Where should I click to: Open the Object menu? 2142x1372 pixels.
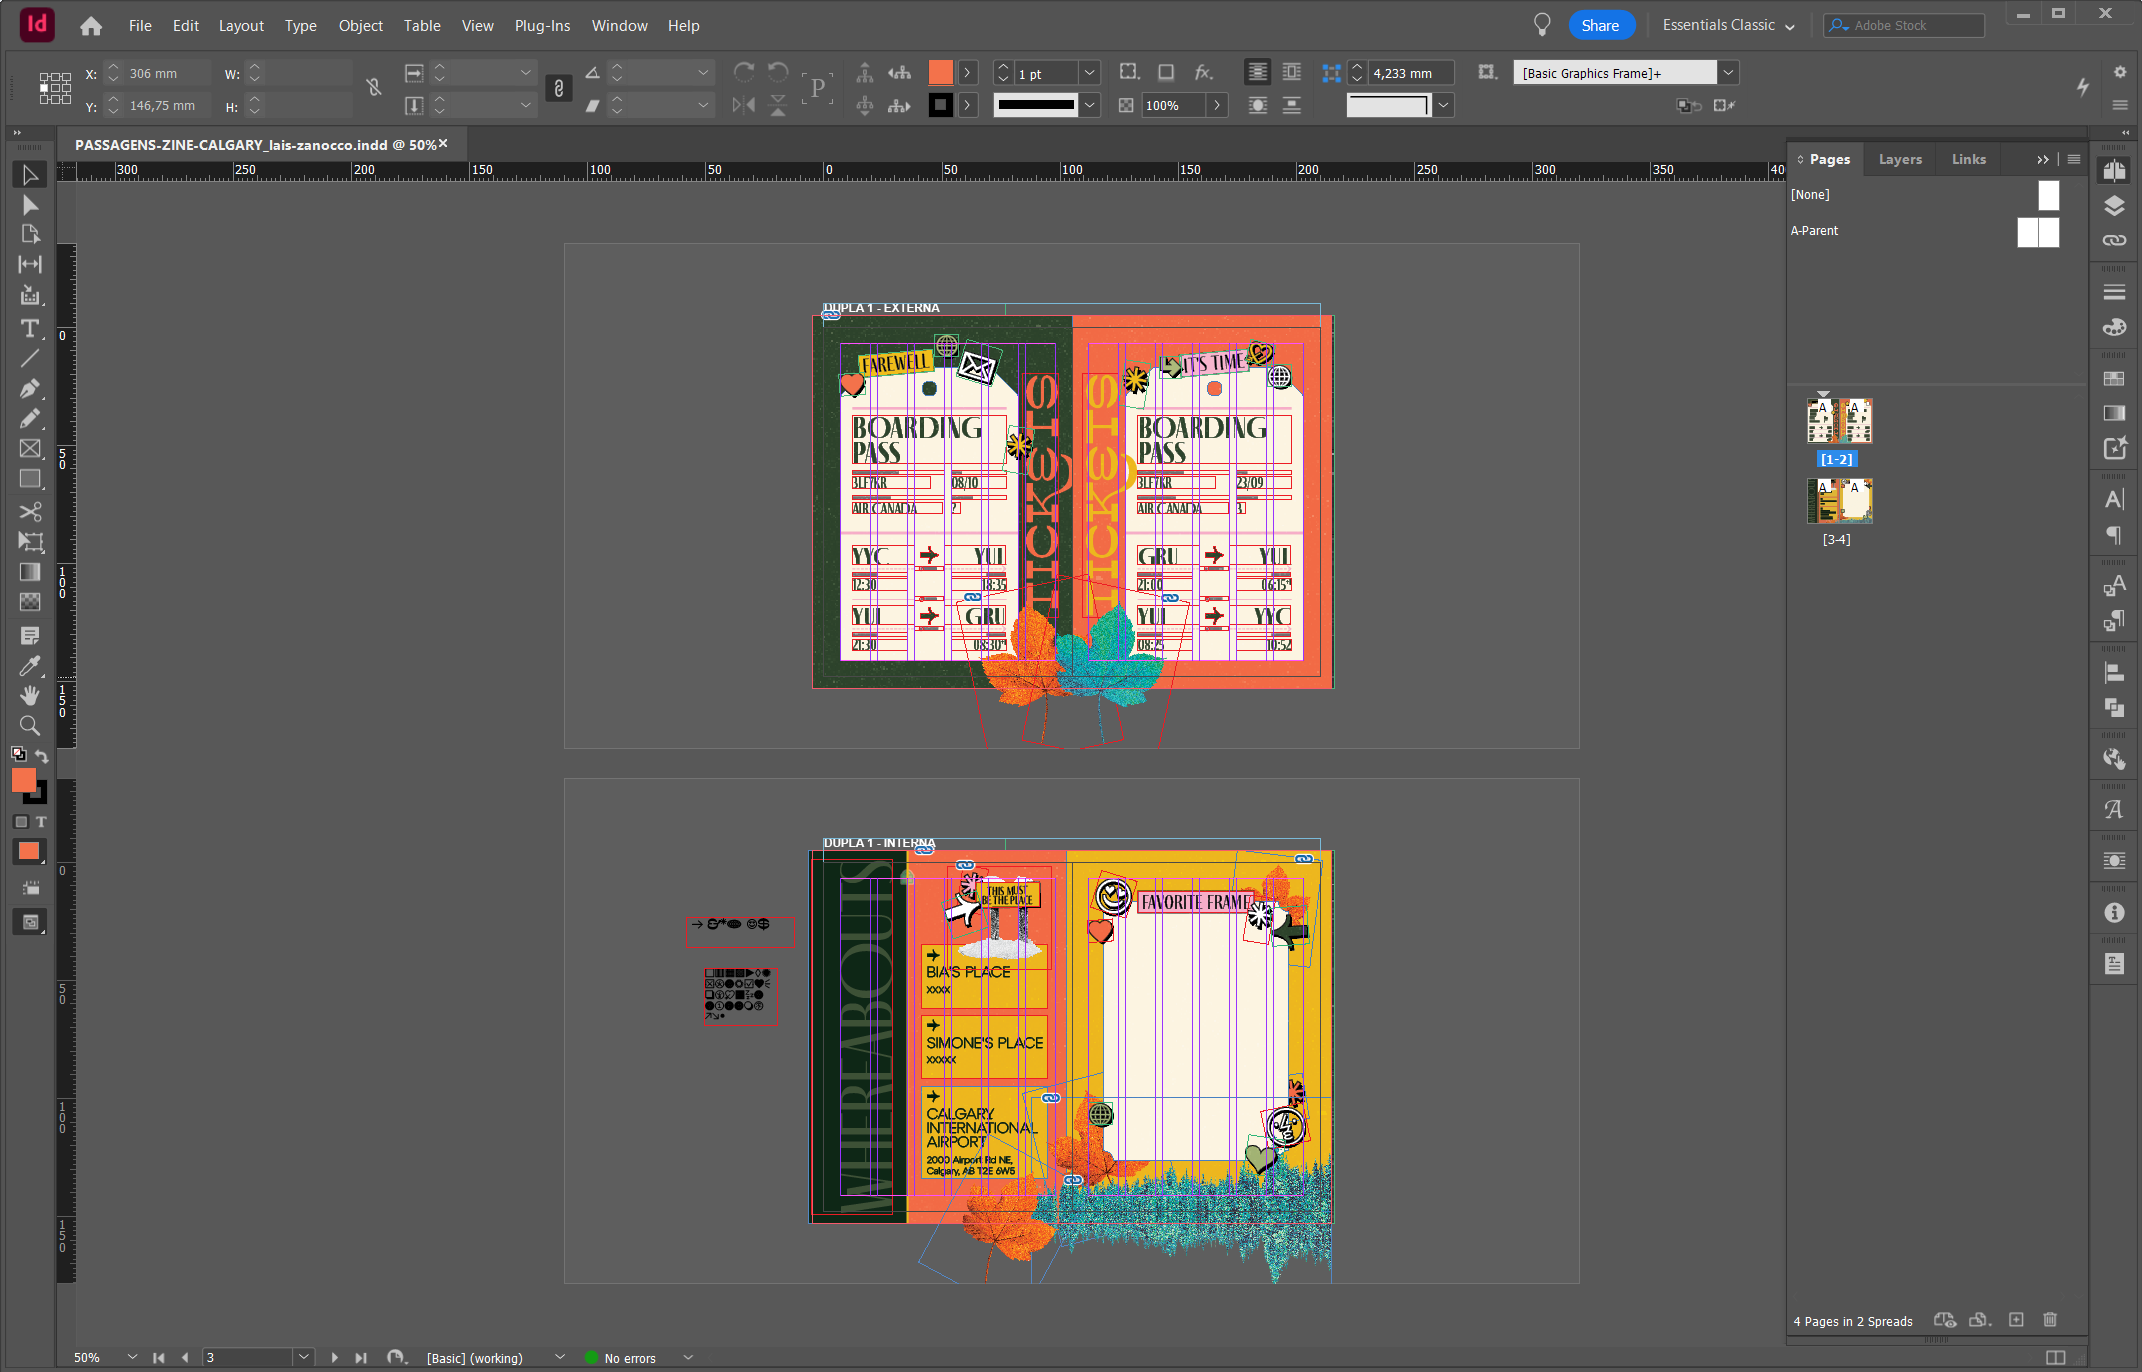[x=360, y=26]
